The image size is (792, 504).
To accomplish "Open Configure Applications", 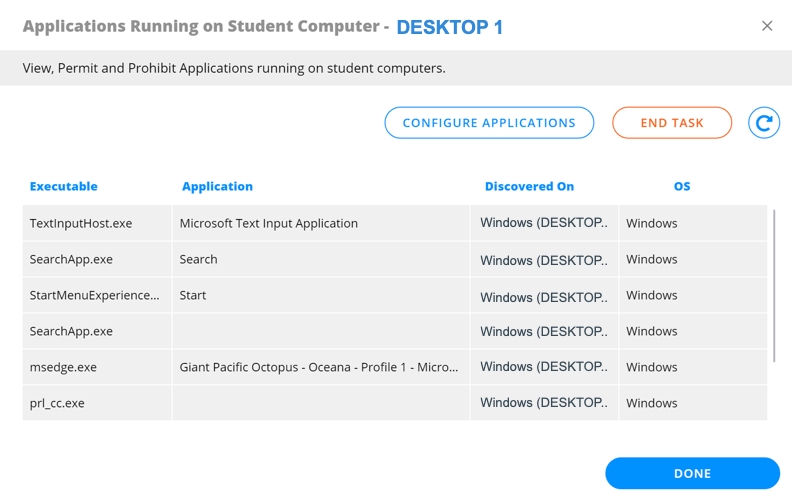I will click(489, 123).
